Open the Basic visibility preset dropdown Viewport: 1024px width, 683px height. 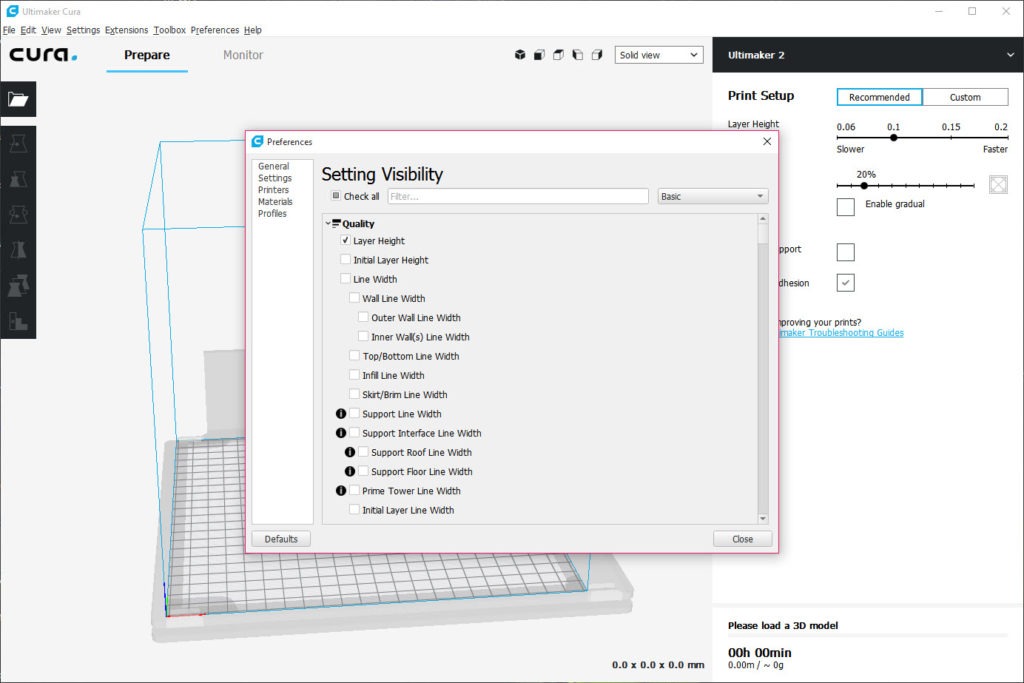[x=712, y=196]
